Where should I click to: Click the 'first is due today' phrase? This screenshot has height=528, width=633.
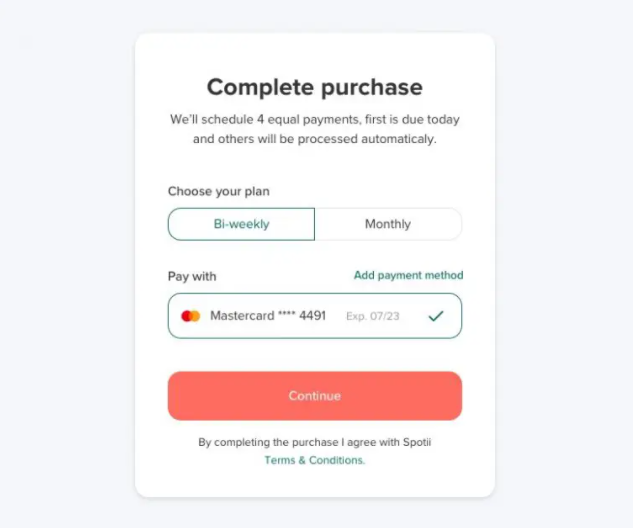pos(412,120)
